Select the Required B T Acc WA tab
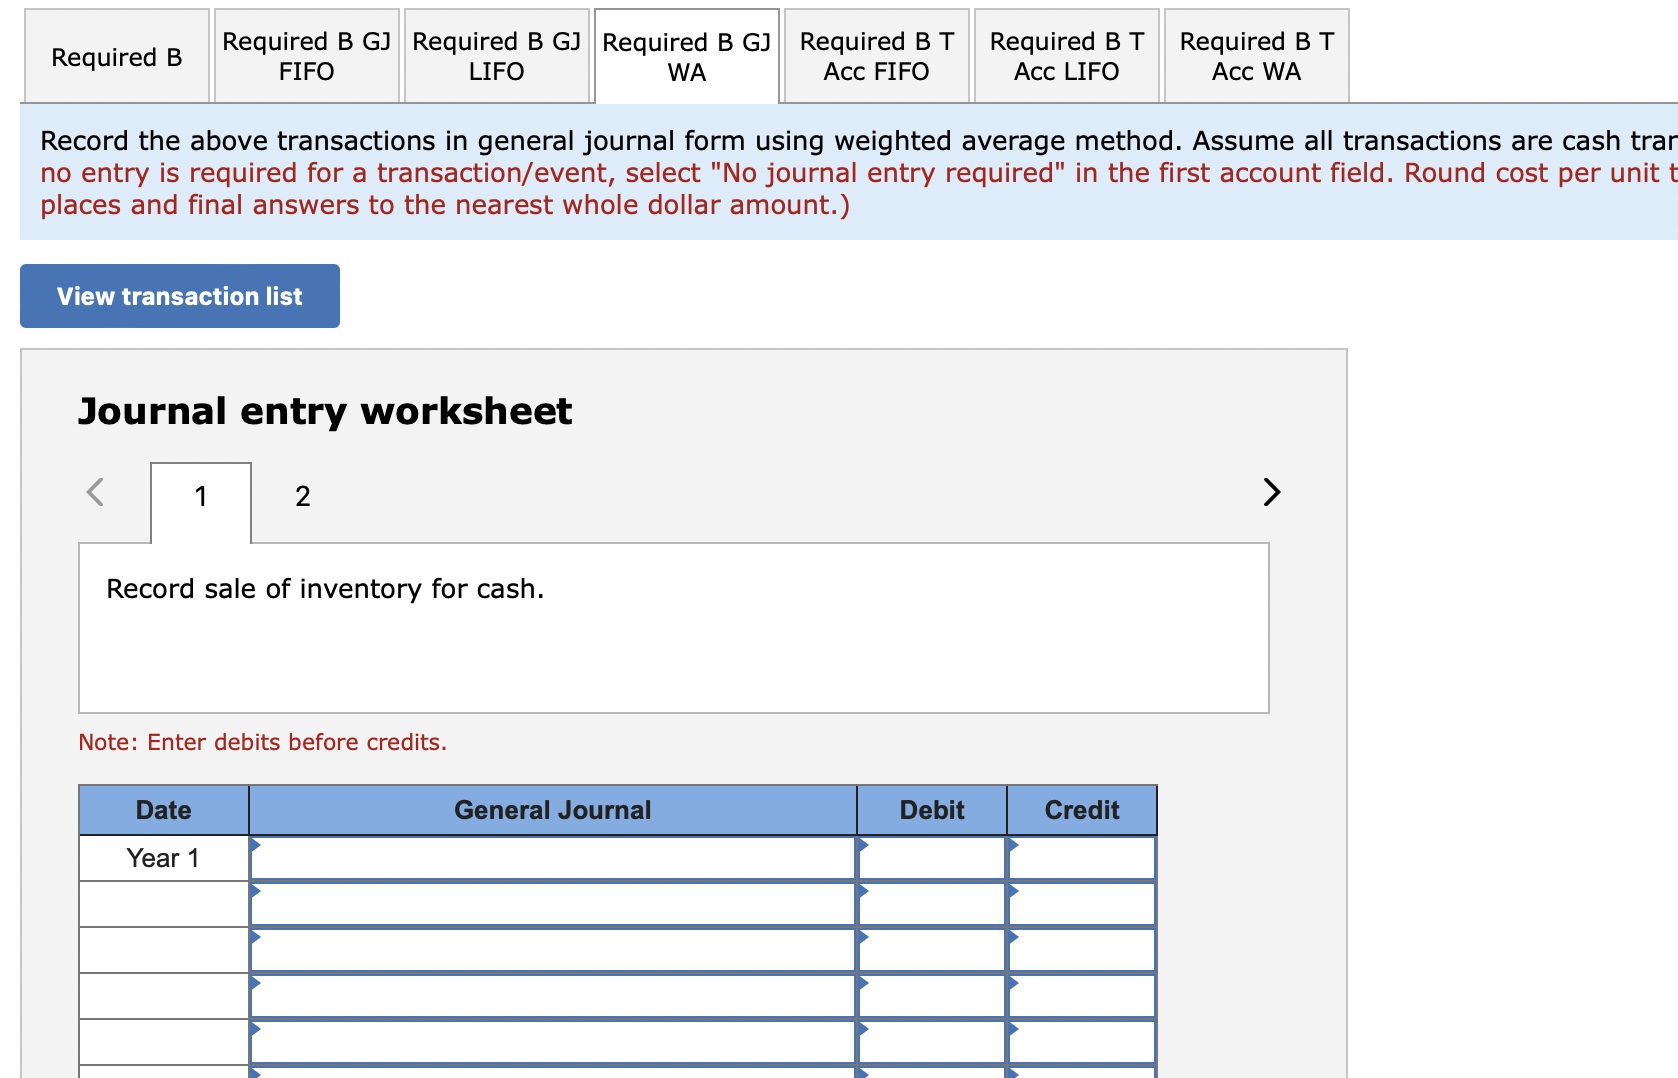 pyautogui.click(x=1255, y=56)
